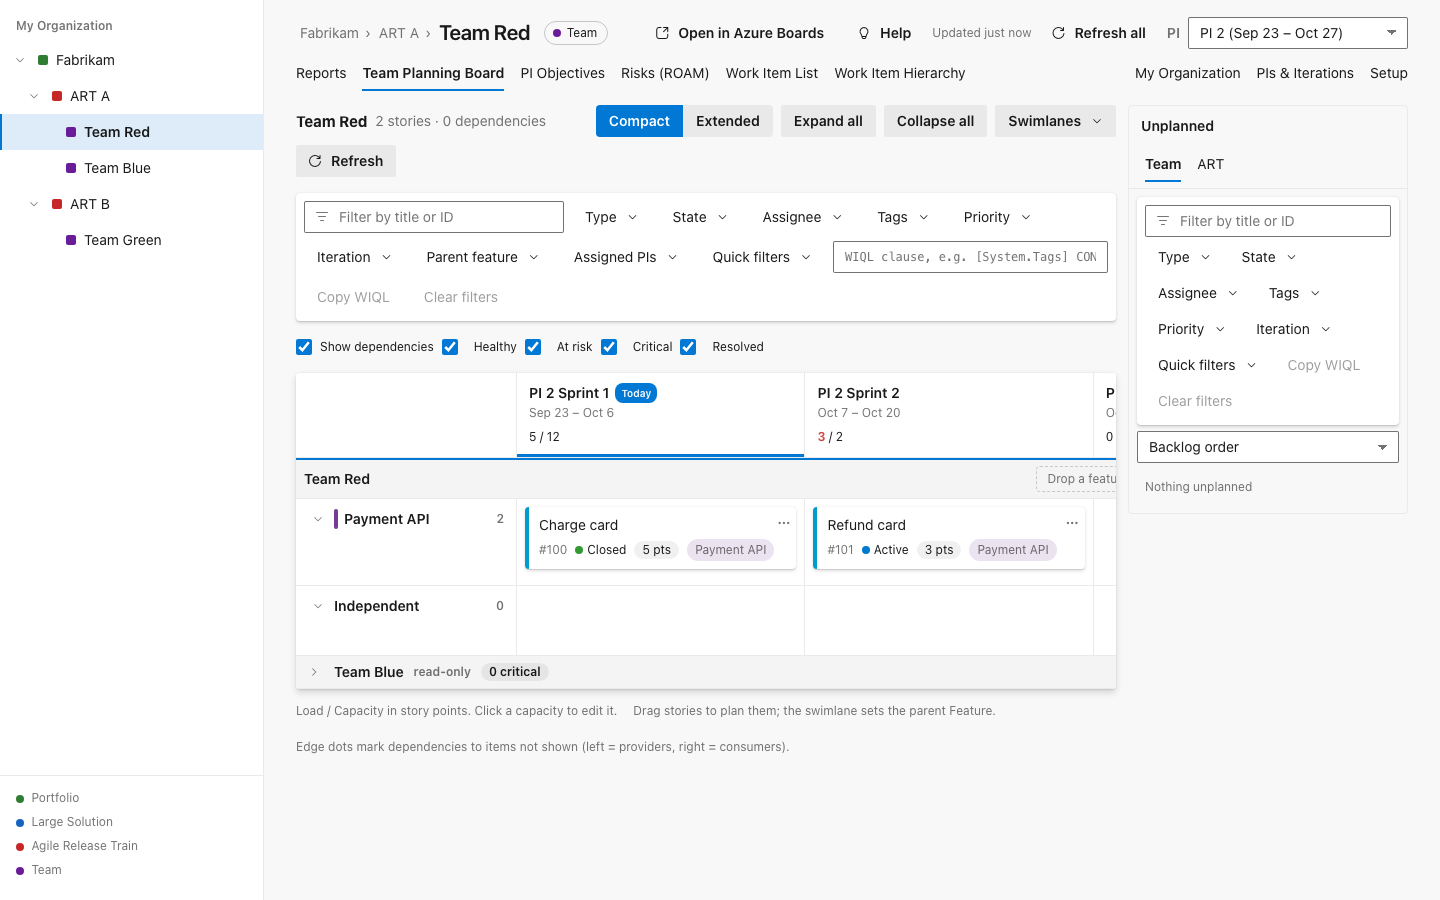Click the red square icon beside ART B
The image size is (1440, 900).
click(x=57, y=204)
